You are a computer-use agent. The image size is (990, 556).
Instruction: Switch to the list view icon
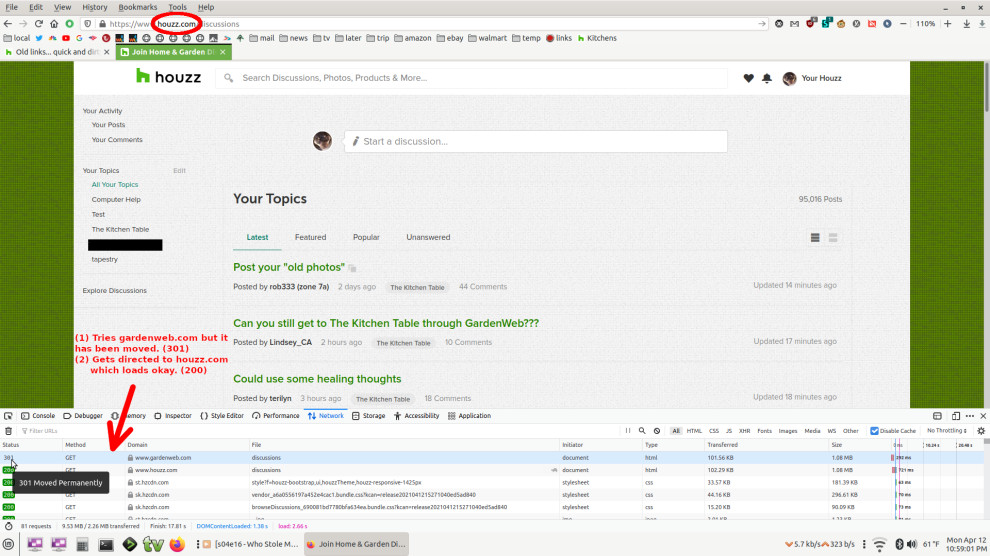[815, 237]
